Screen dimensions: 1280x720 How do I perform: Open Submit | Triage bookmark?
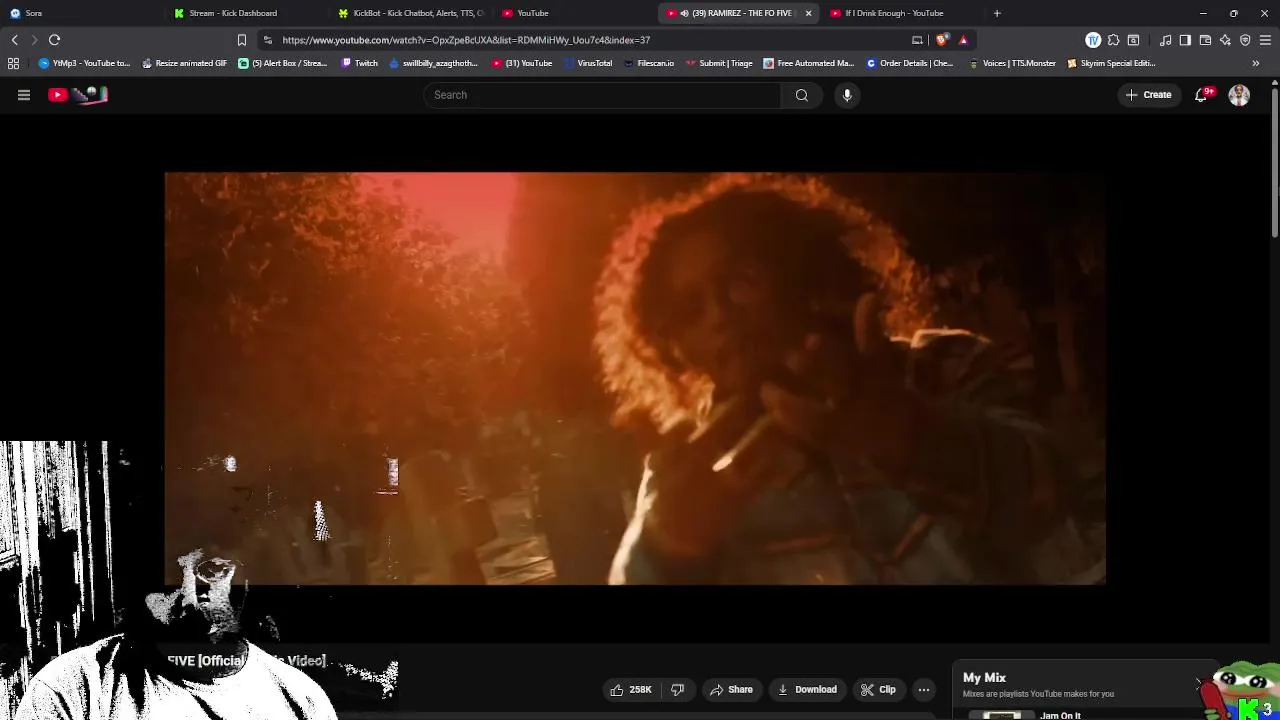coord(719,63)
